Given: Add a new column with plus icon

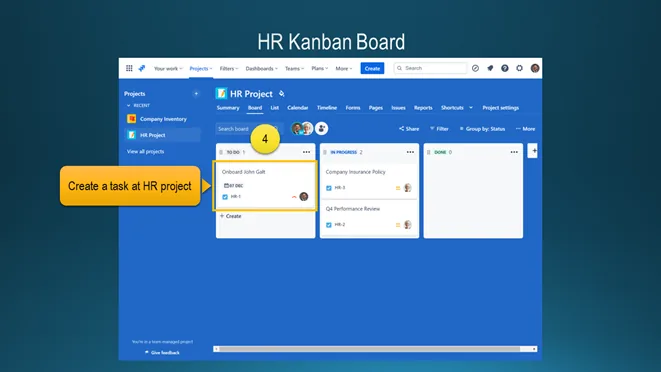Looking at the screenshot, I should coord(533,151).
